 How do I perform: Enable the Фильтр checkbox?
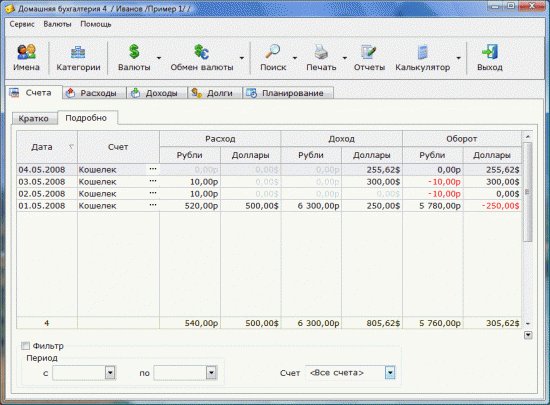tap(25, 346)
